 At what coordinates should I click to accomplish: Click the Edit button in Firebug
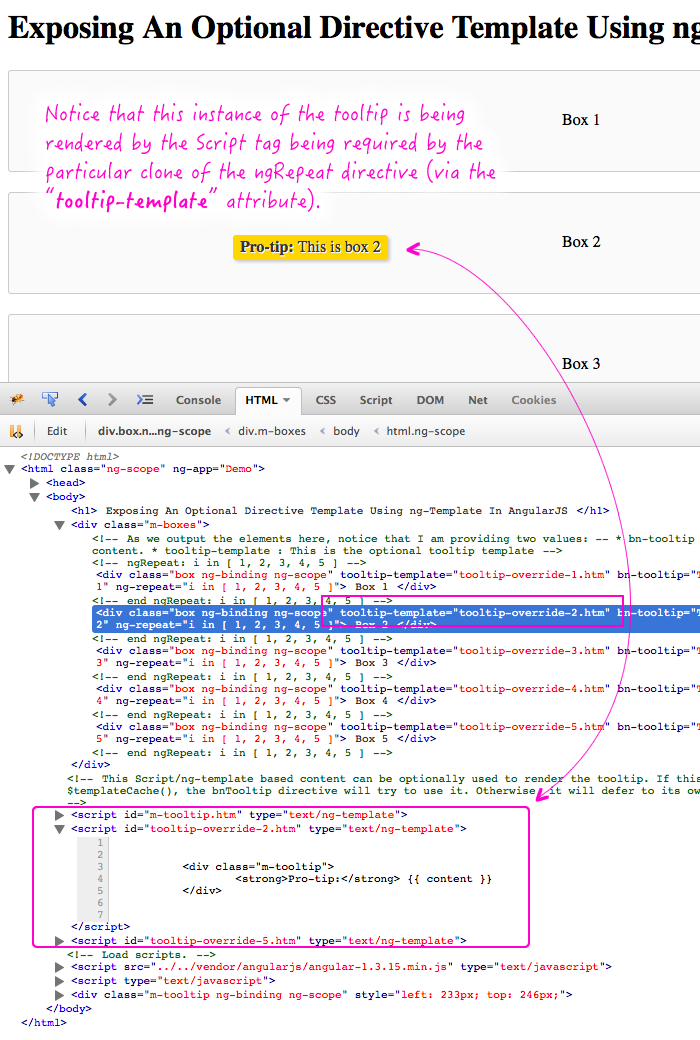coord(57,431)
